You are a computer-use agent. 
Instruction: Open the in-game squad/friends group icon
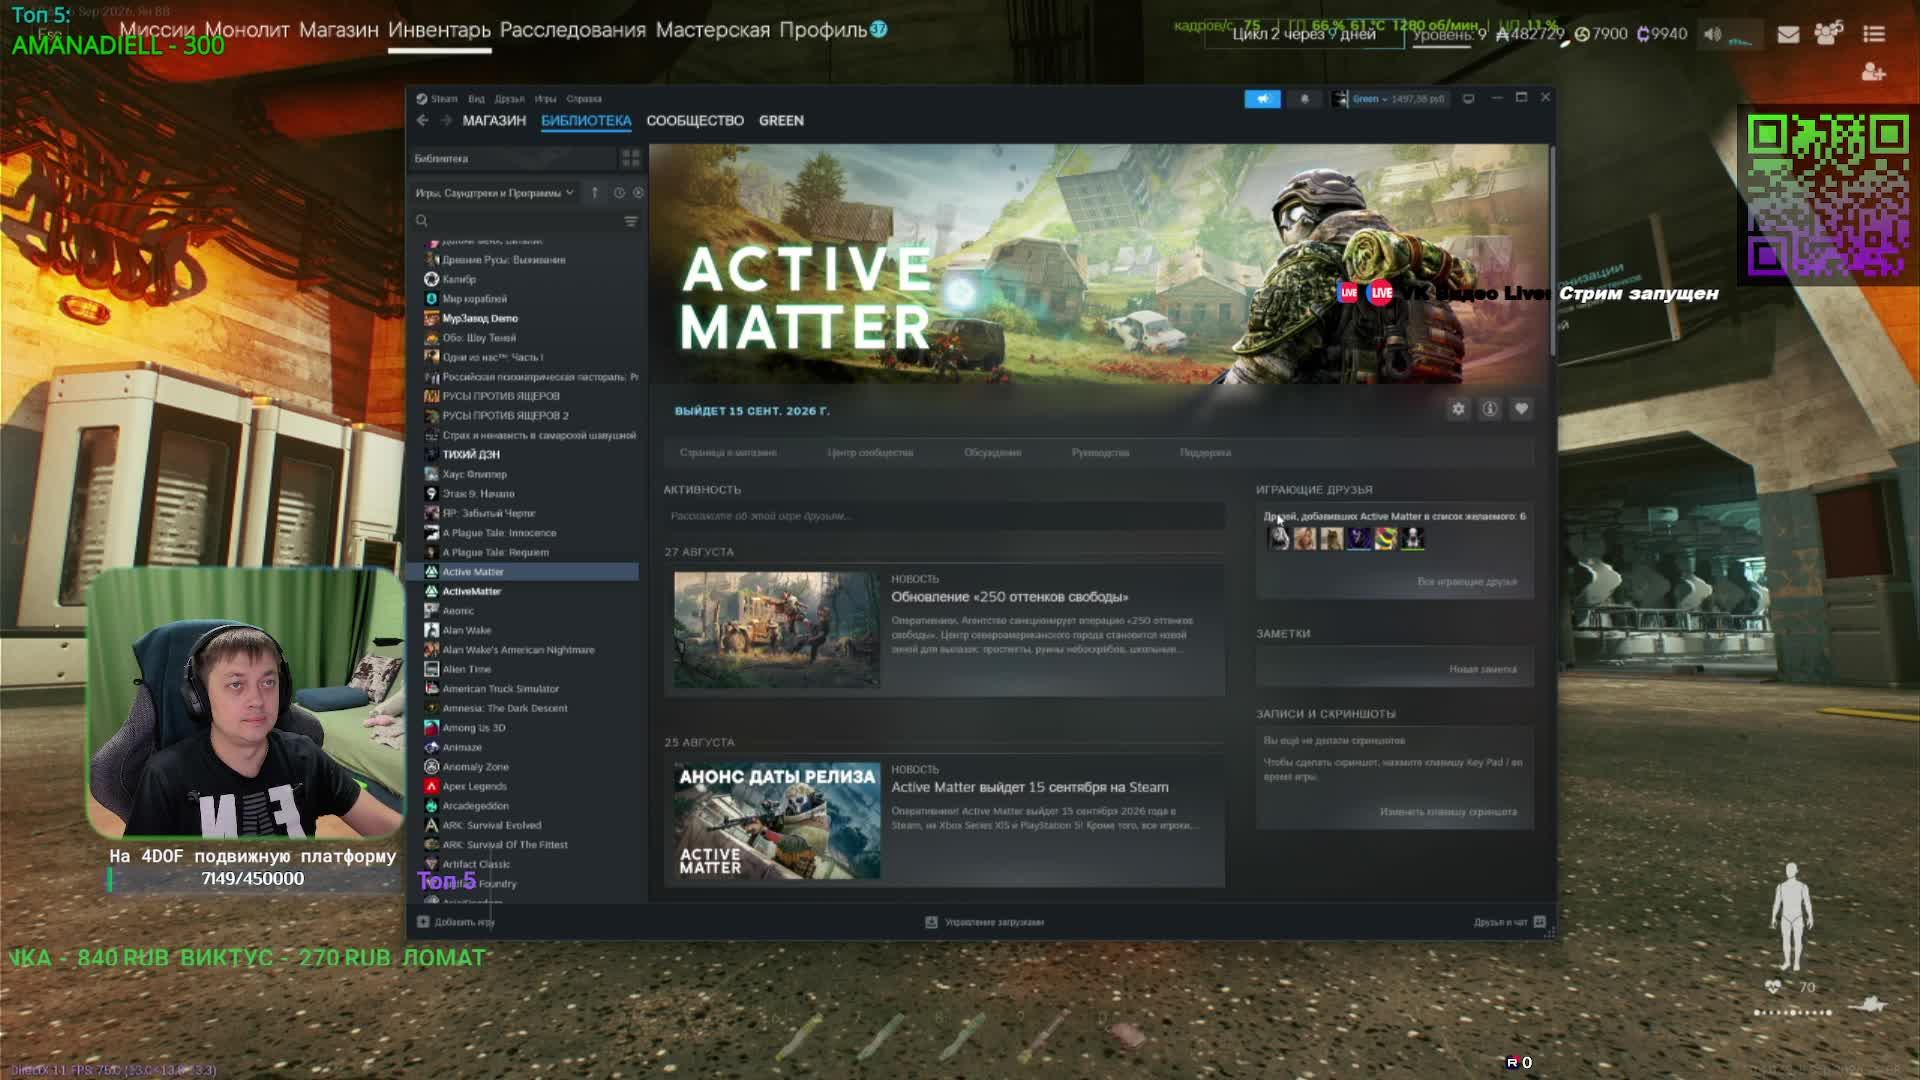tap(1829, 34)
